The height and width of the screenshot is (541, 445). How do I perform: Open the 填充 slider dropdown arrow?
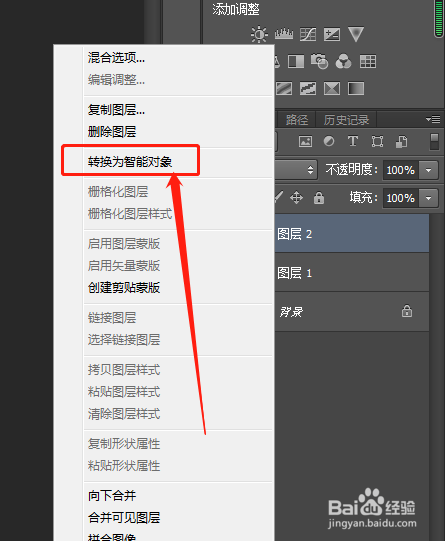(x=429, y=198)
